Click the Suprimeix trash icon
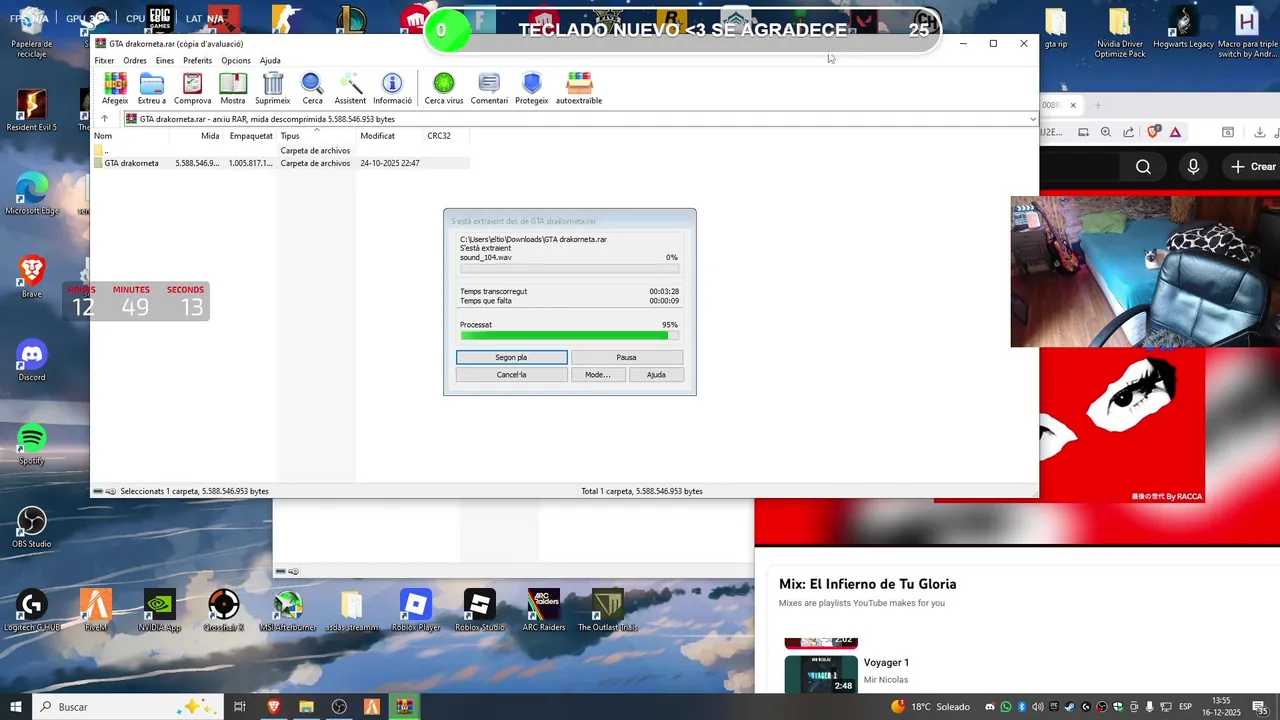 click(272, 89)
